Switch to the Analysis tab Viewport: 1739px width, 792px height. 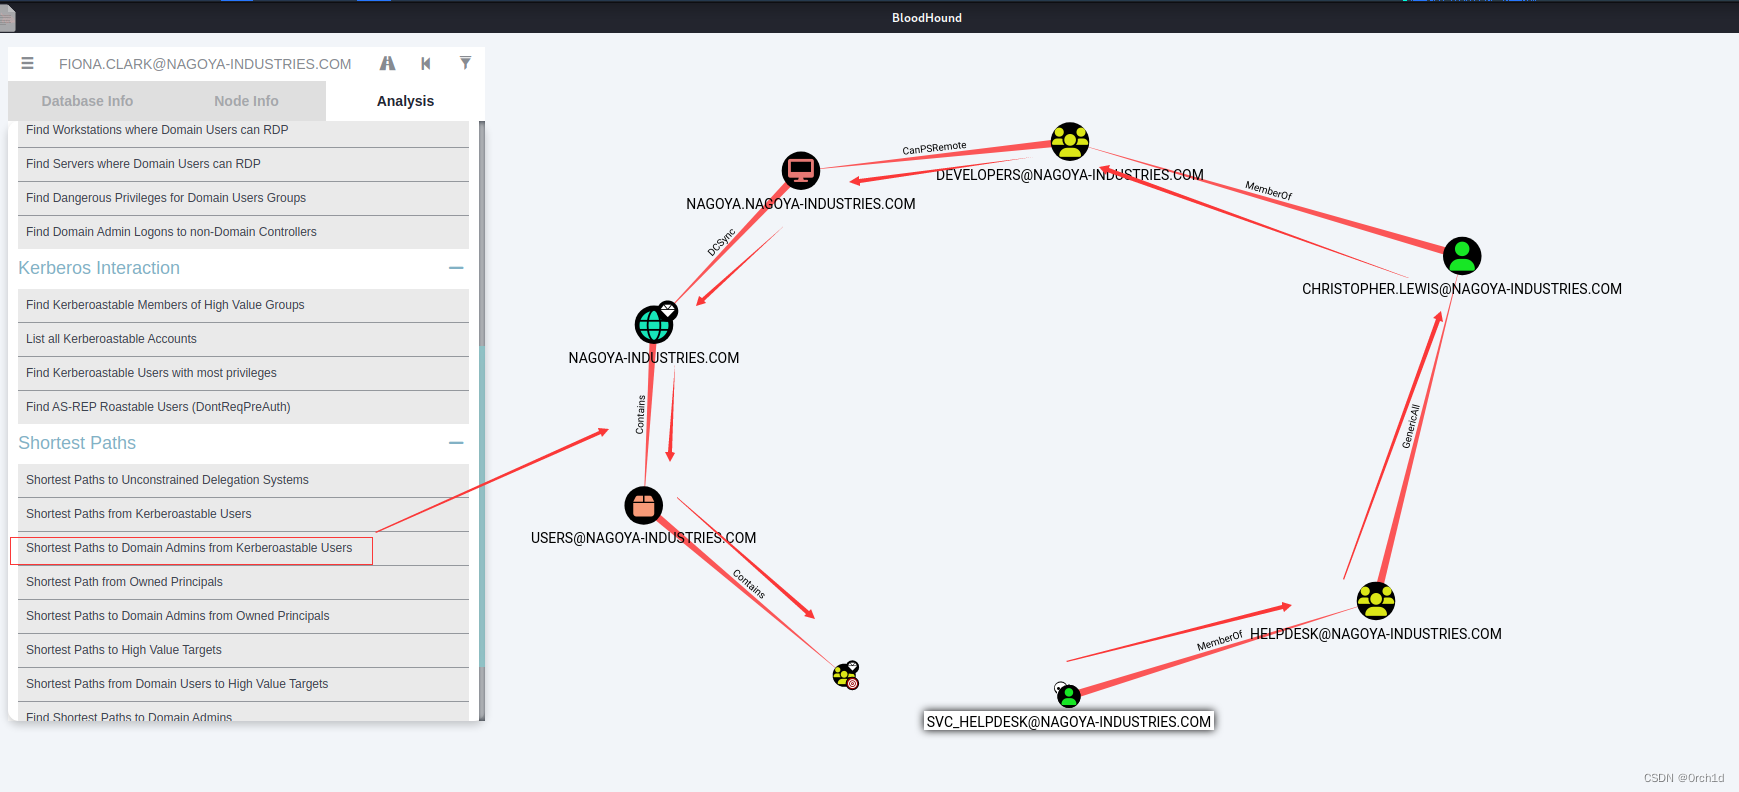[405, 101]
